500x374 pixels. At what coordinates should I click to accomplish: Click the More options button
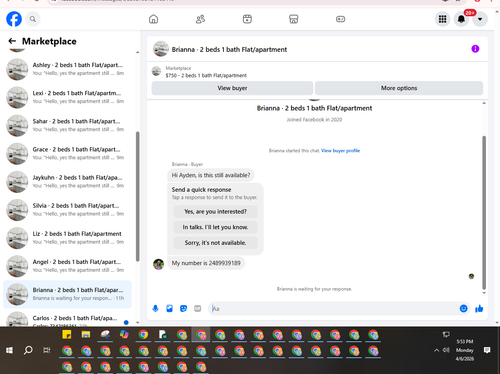click(x=399, y=88)
